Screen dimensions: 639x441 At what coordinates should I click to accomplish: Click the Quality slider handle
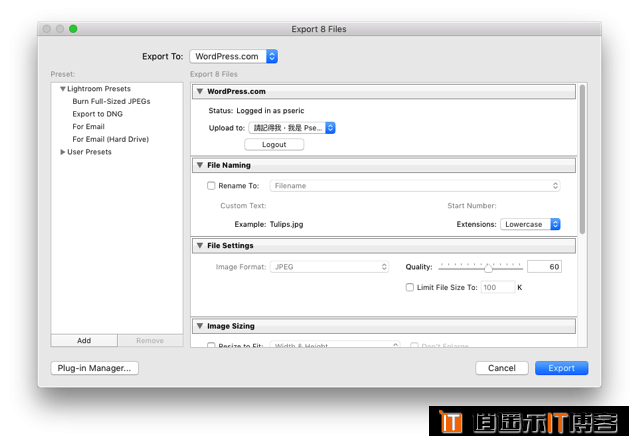(488, 268)
